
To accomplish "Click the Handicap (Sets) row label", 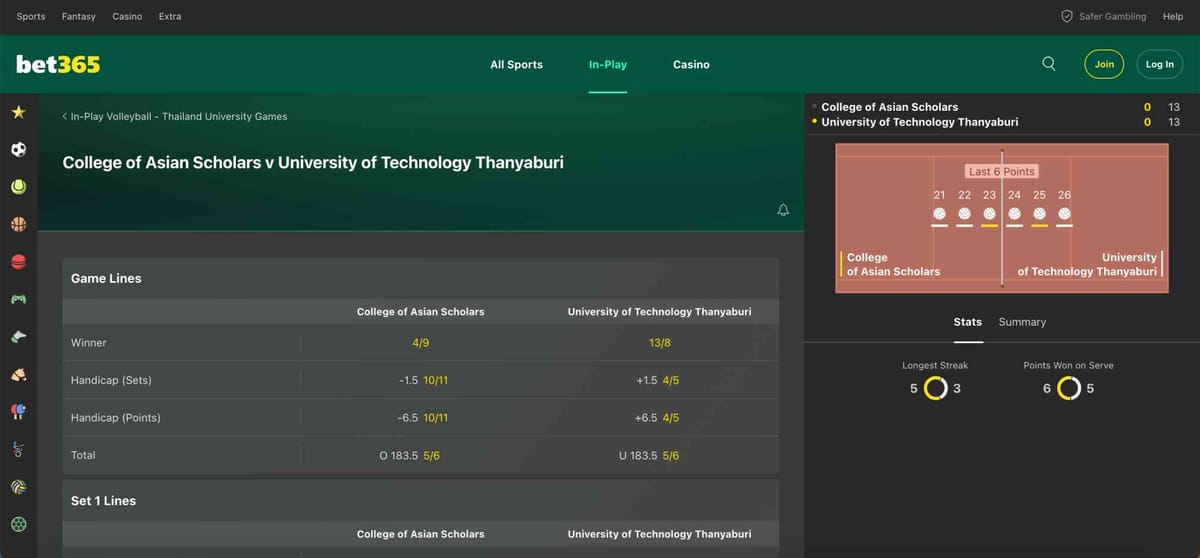I will (111, 380).
